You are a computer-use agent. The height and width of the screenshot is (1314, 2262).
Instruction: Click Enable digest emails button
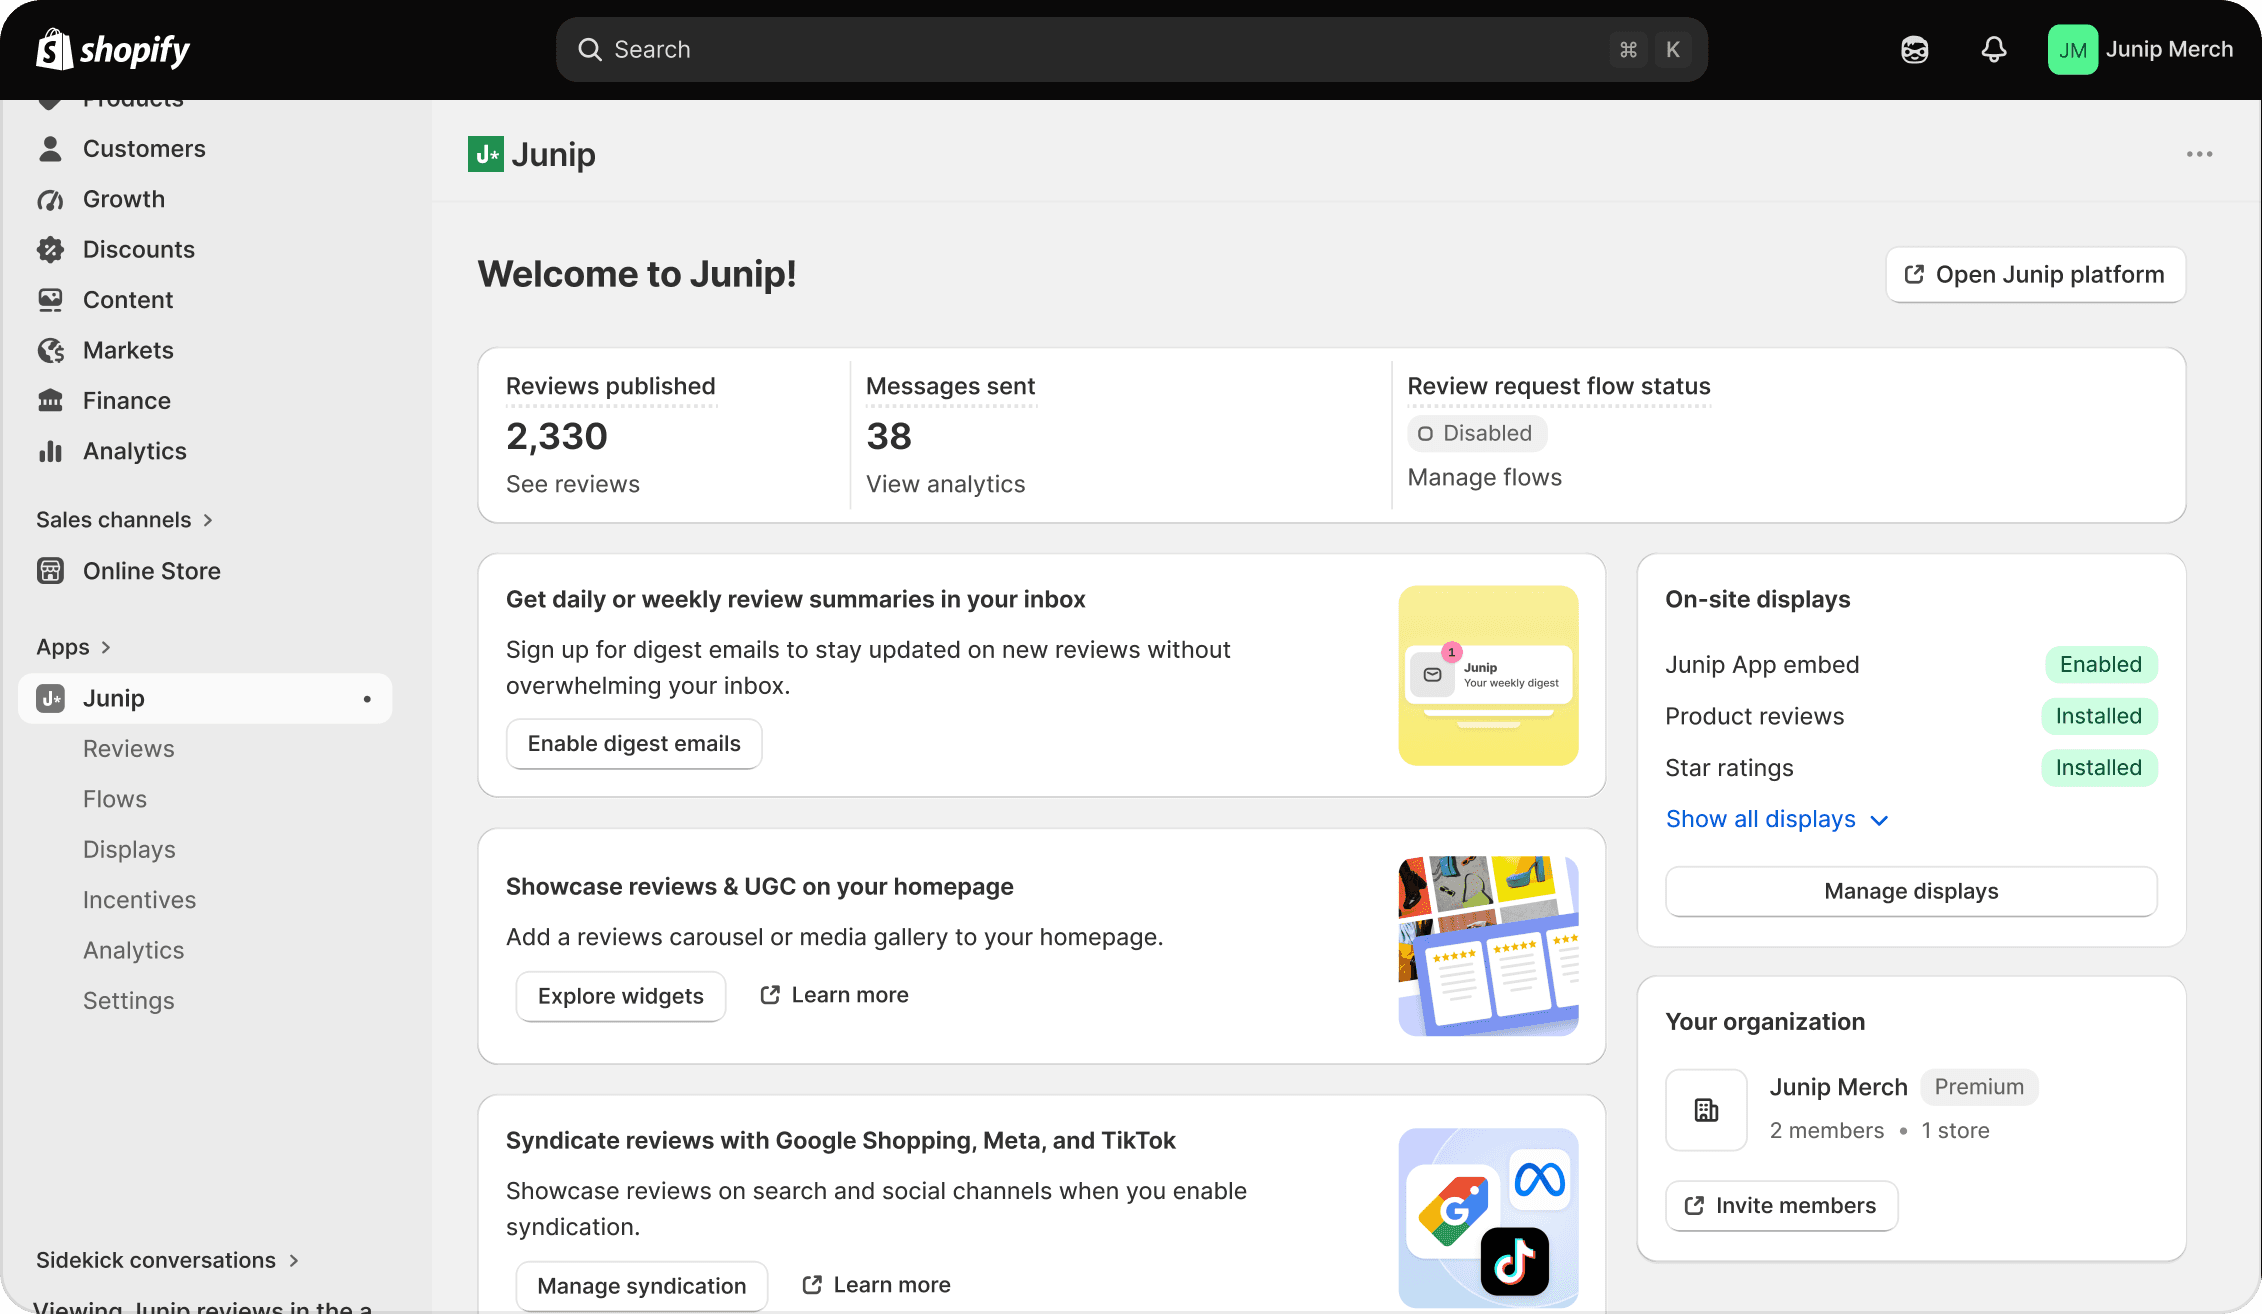pyautogui.click(x=634, y=744)
